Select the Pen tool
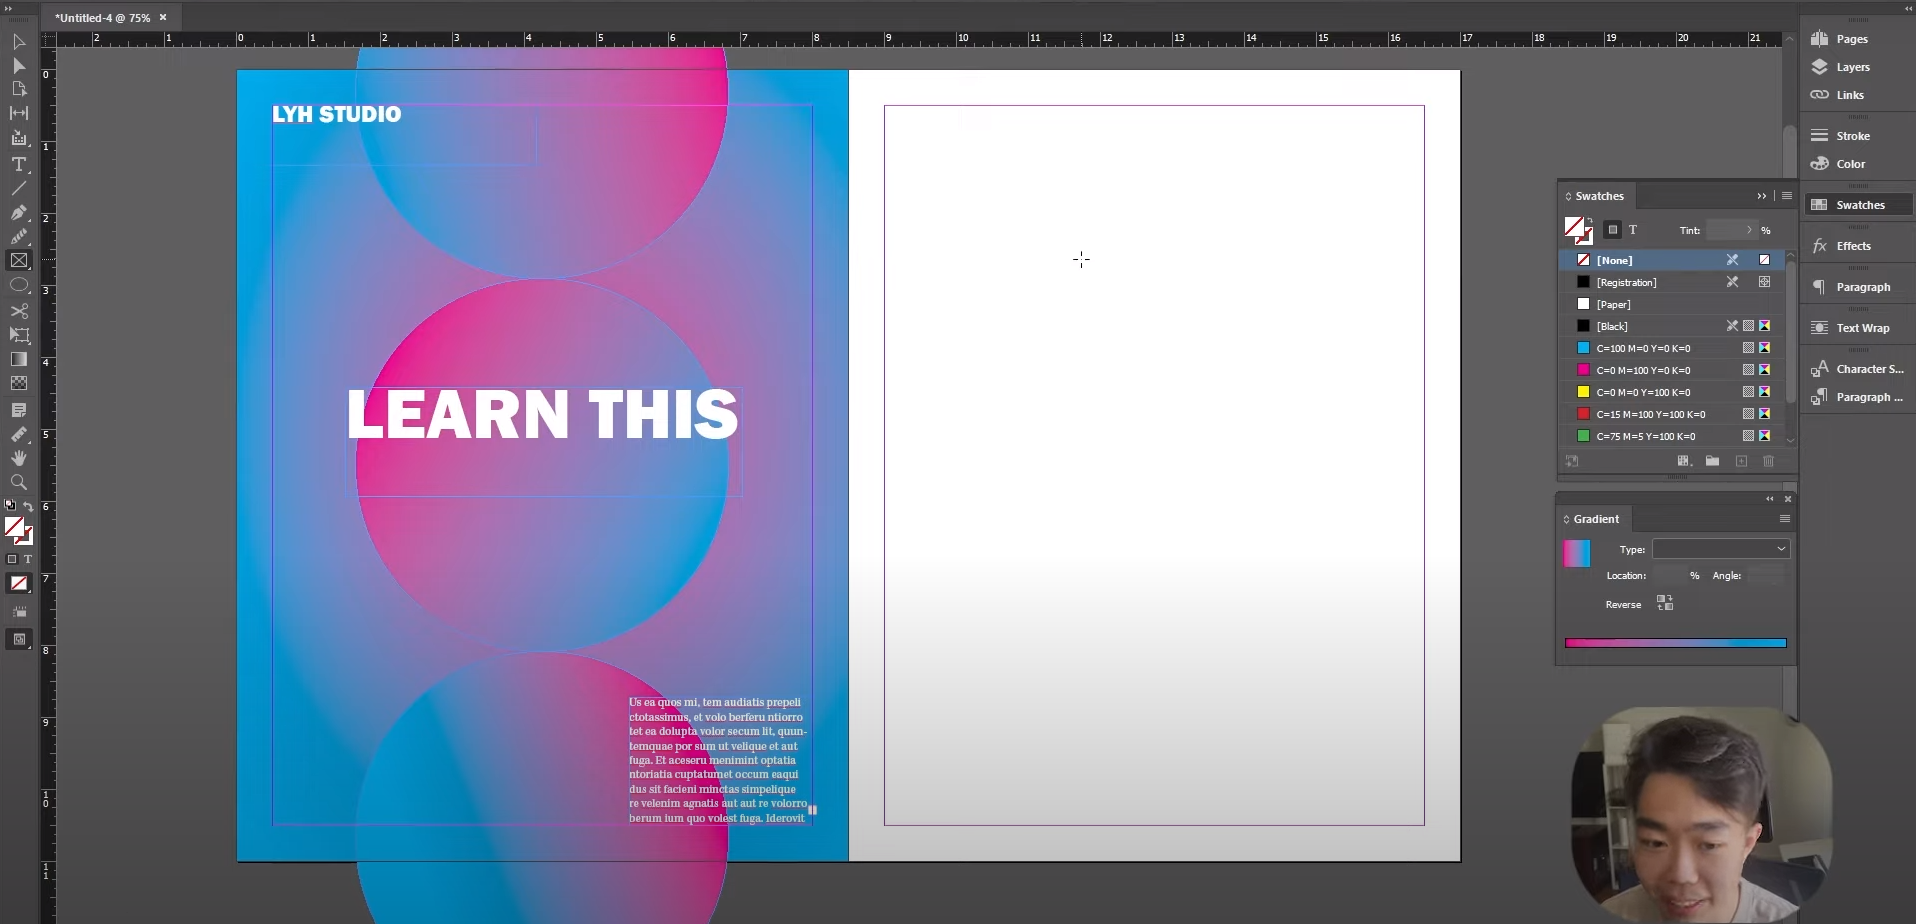Screen dimensions: 1916x924 point(19,212)
